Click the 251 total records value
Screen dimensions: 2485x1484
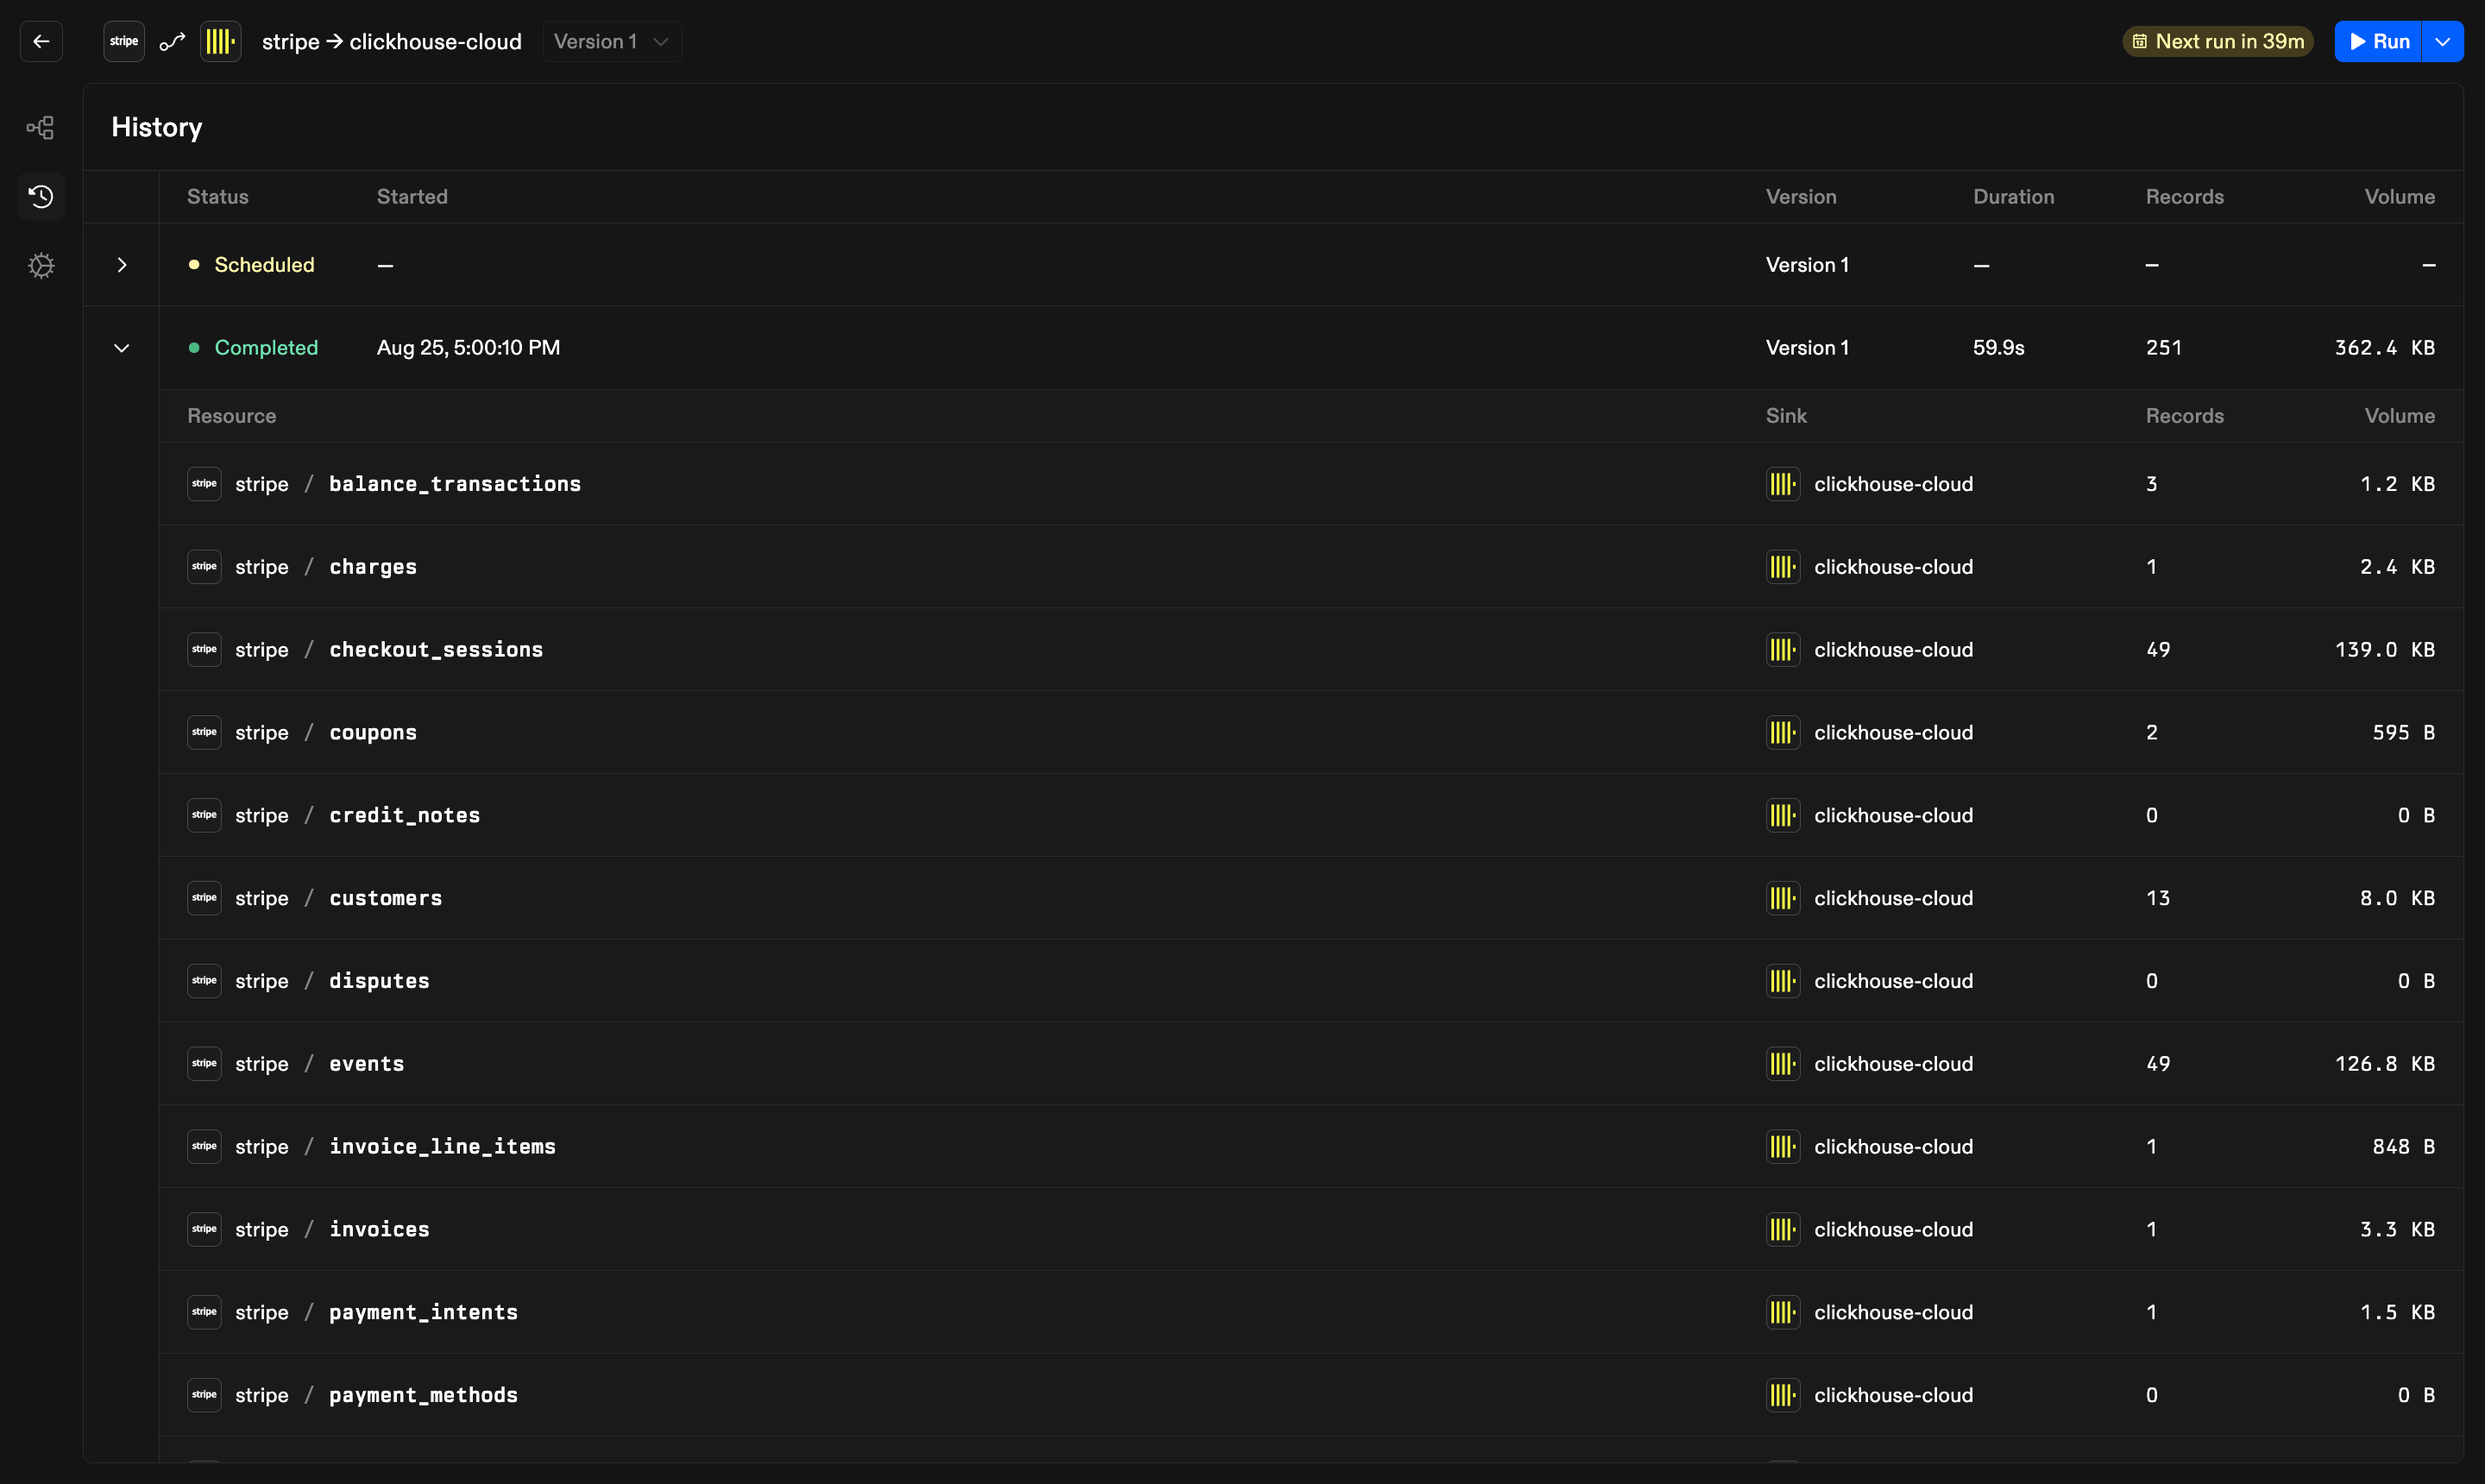(2164, 348)
